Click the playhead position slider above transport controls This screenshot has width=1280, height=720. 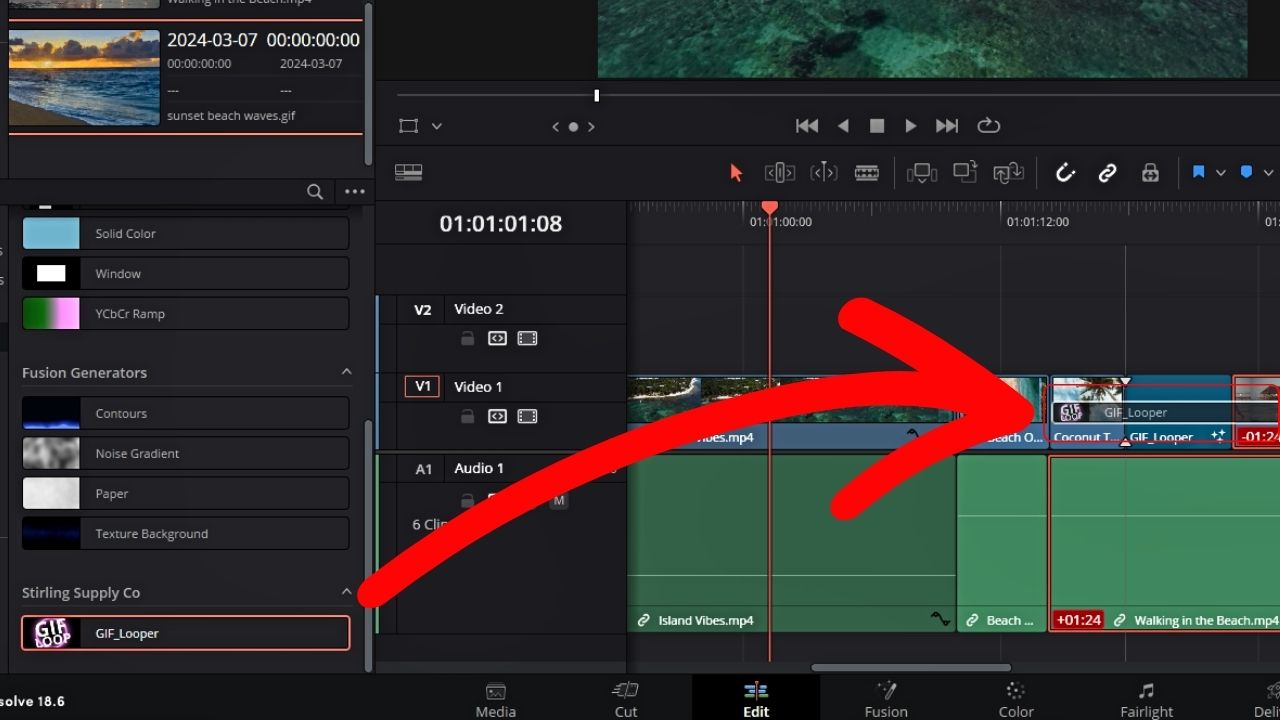point(596,95)
